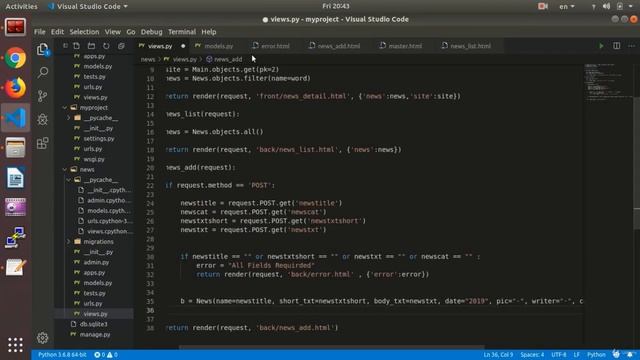Image resolution: width=640 pixels, height=360 pixels.
Task: Open the View menu
Action: [x=112, y=32]
